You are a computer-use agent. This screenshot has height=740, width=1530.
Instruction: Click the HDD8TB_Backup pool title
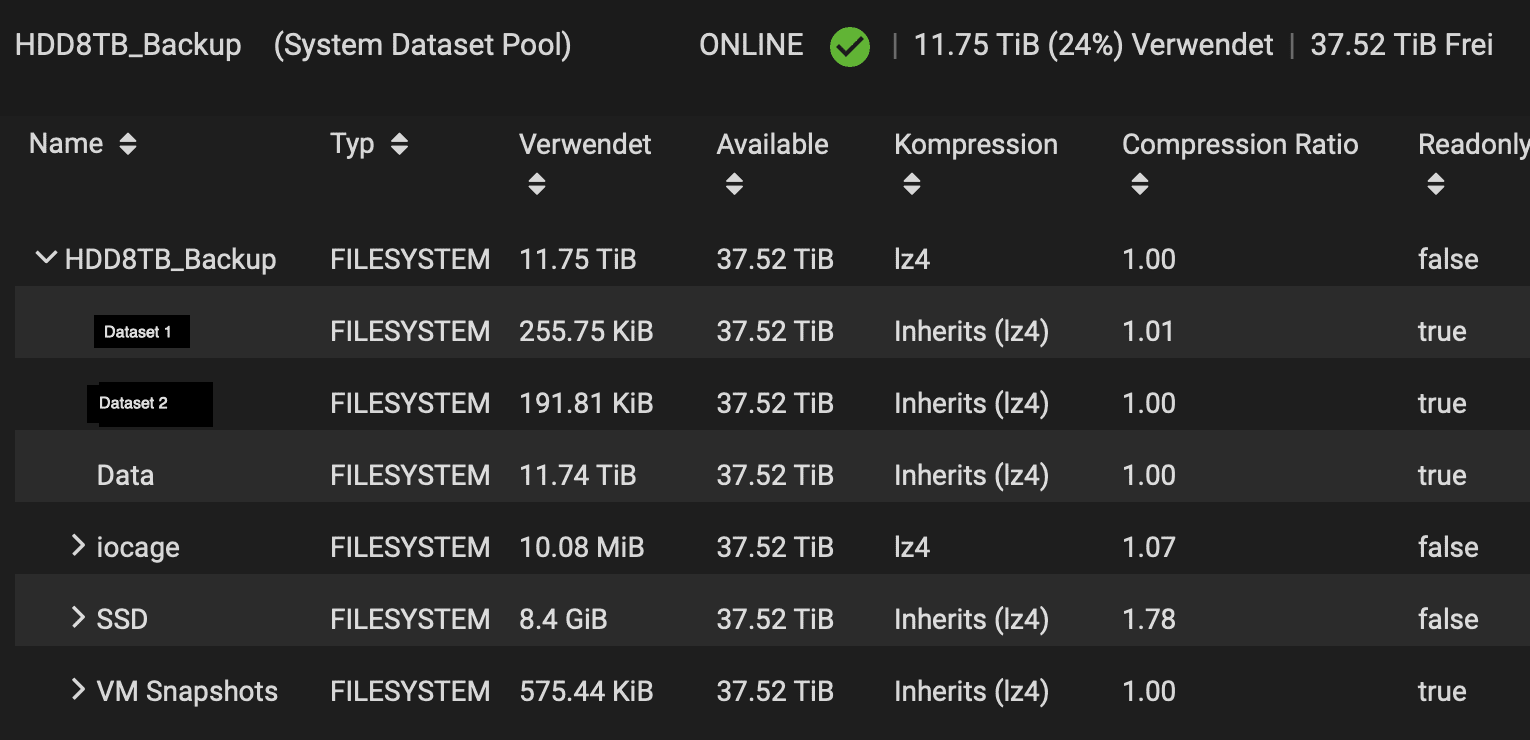pyautogui.click(x=128, y=46)
